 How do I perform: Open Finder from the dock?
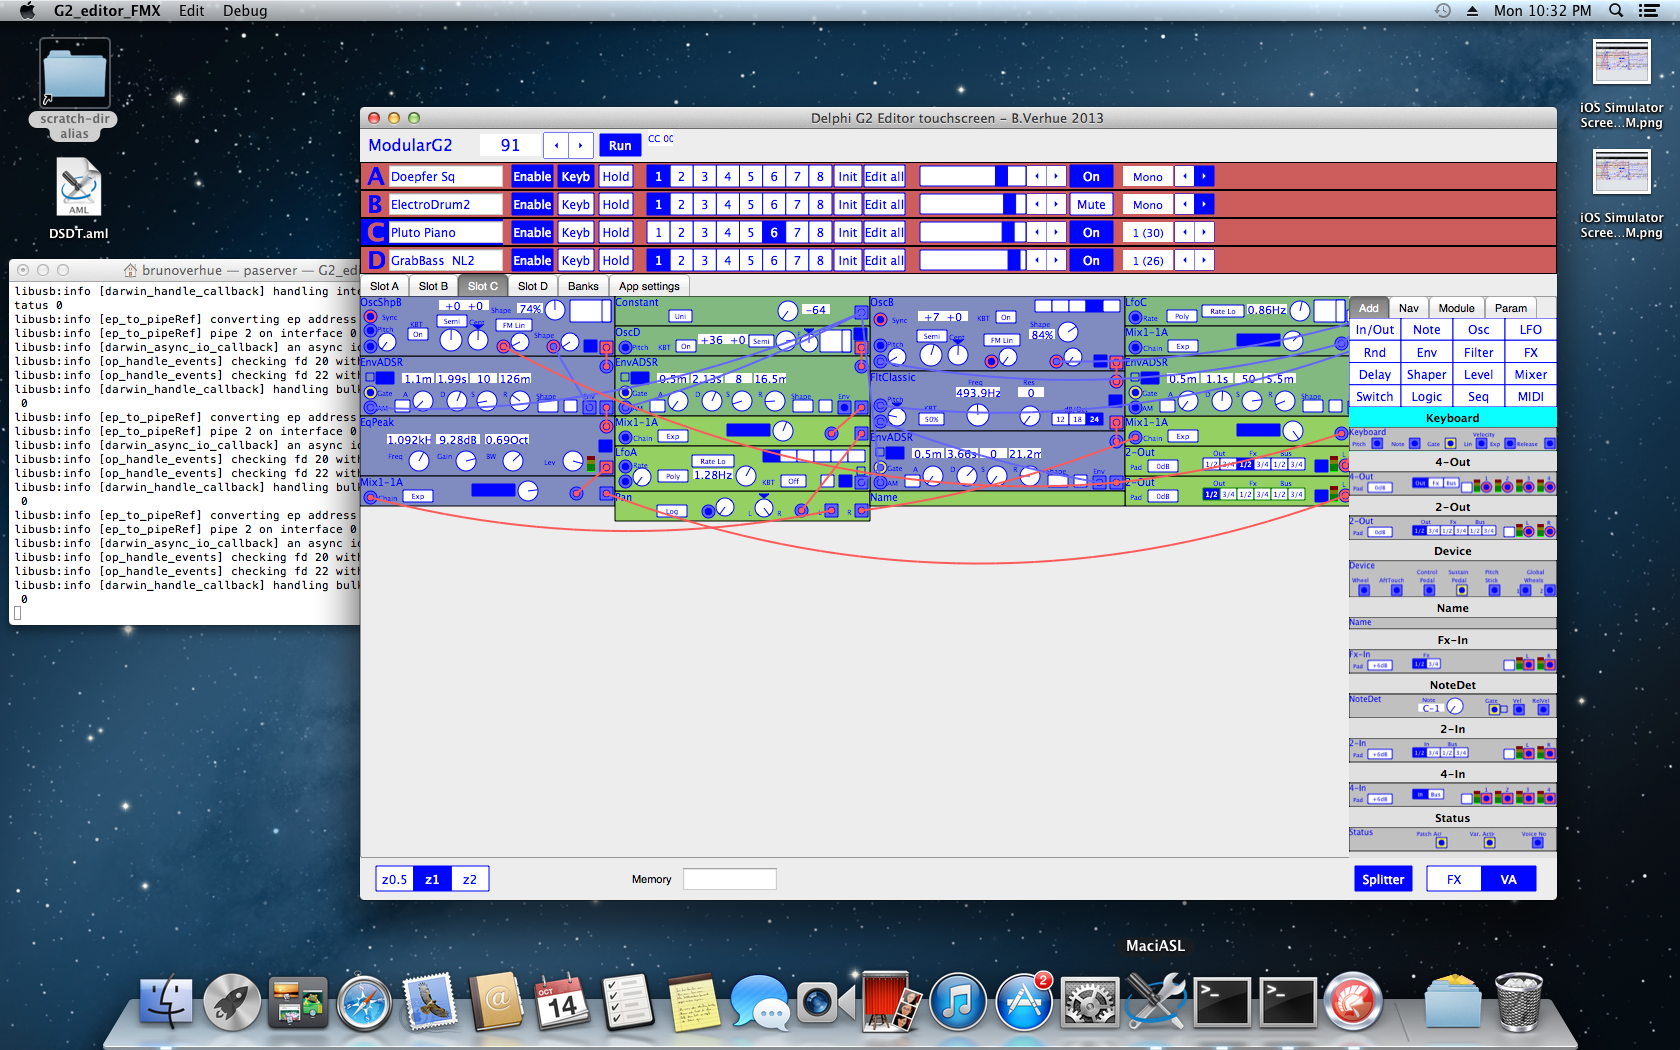coord(166,1001)
